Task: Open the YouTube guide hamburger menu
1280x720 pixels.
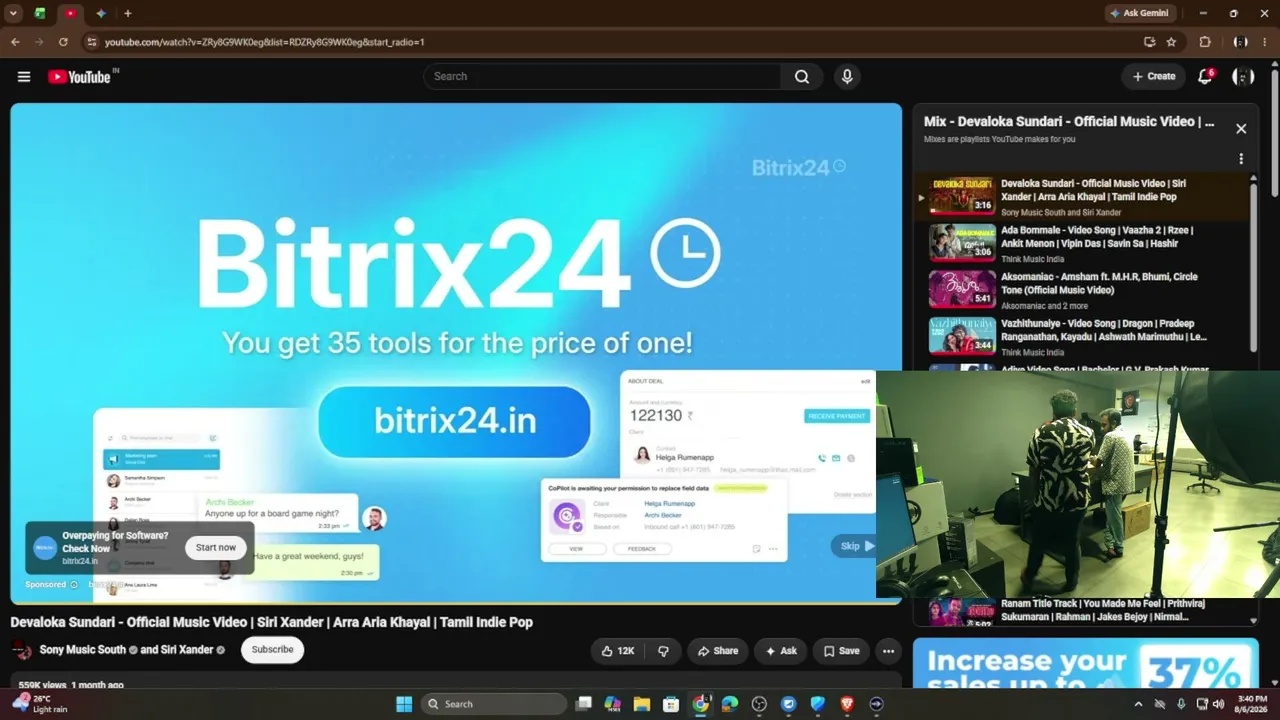Action: 24,77
